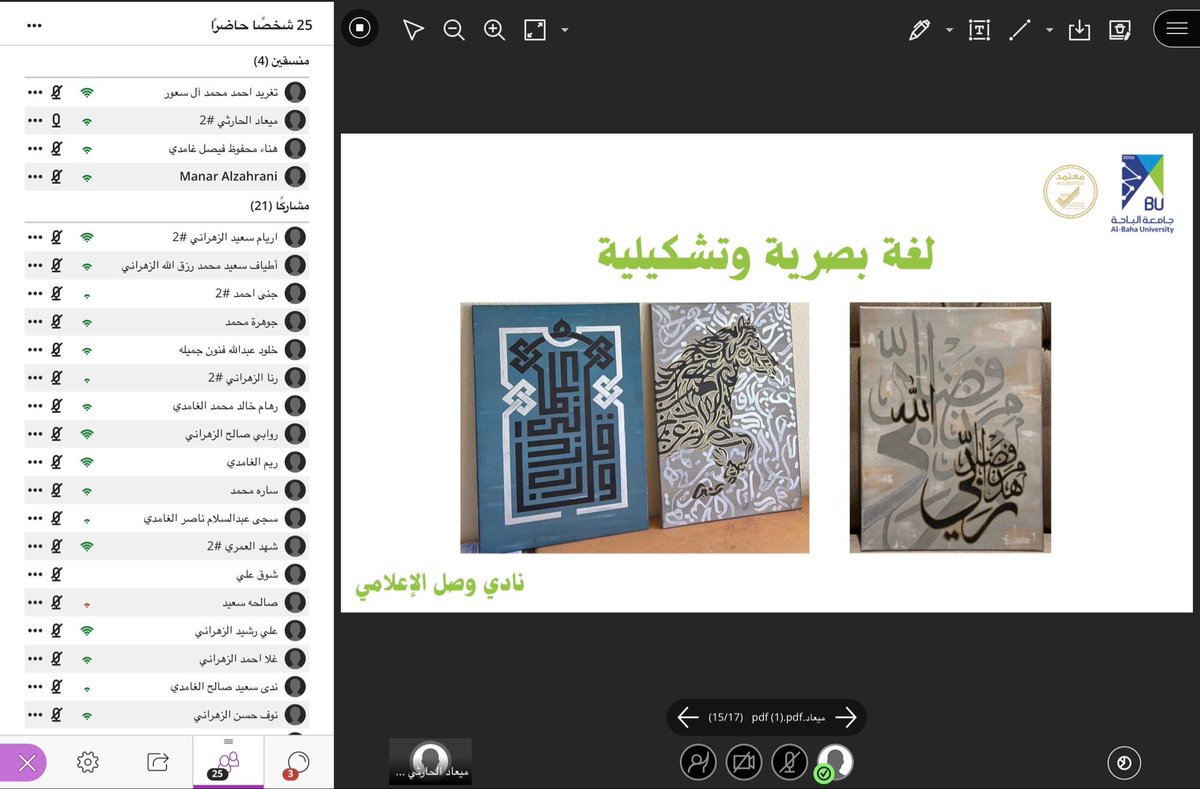Click avatar of علي رشيد الزهراني
The image size is (1200, 789).
click(295, 632)
